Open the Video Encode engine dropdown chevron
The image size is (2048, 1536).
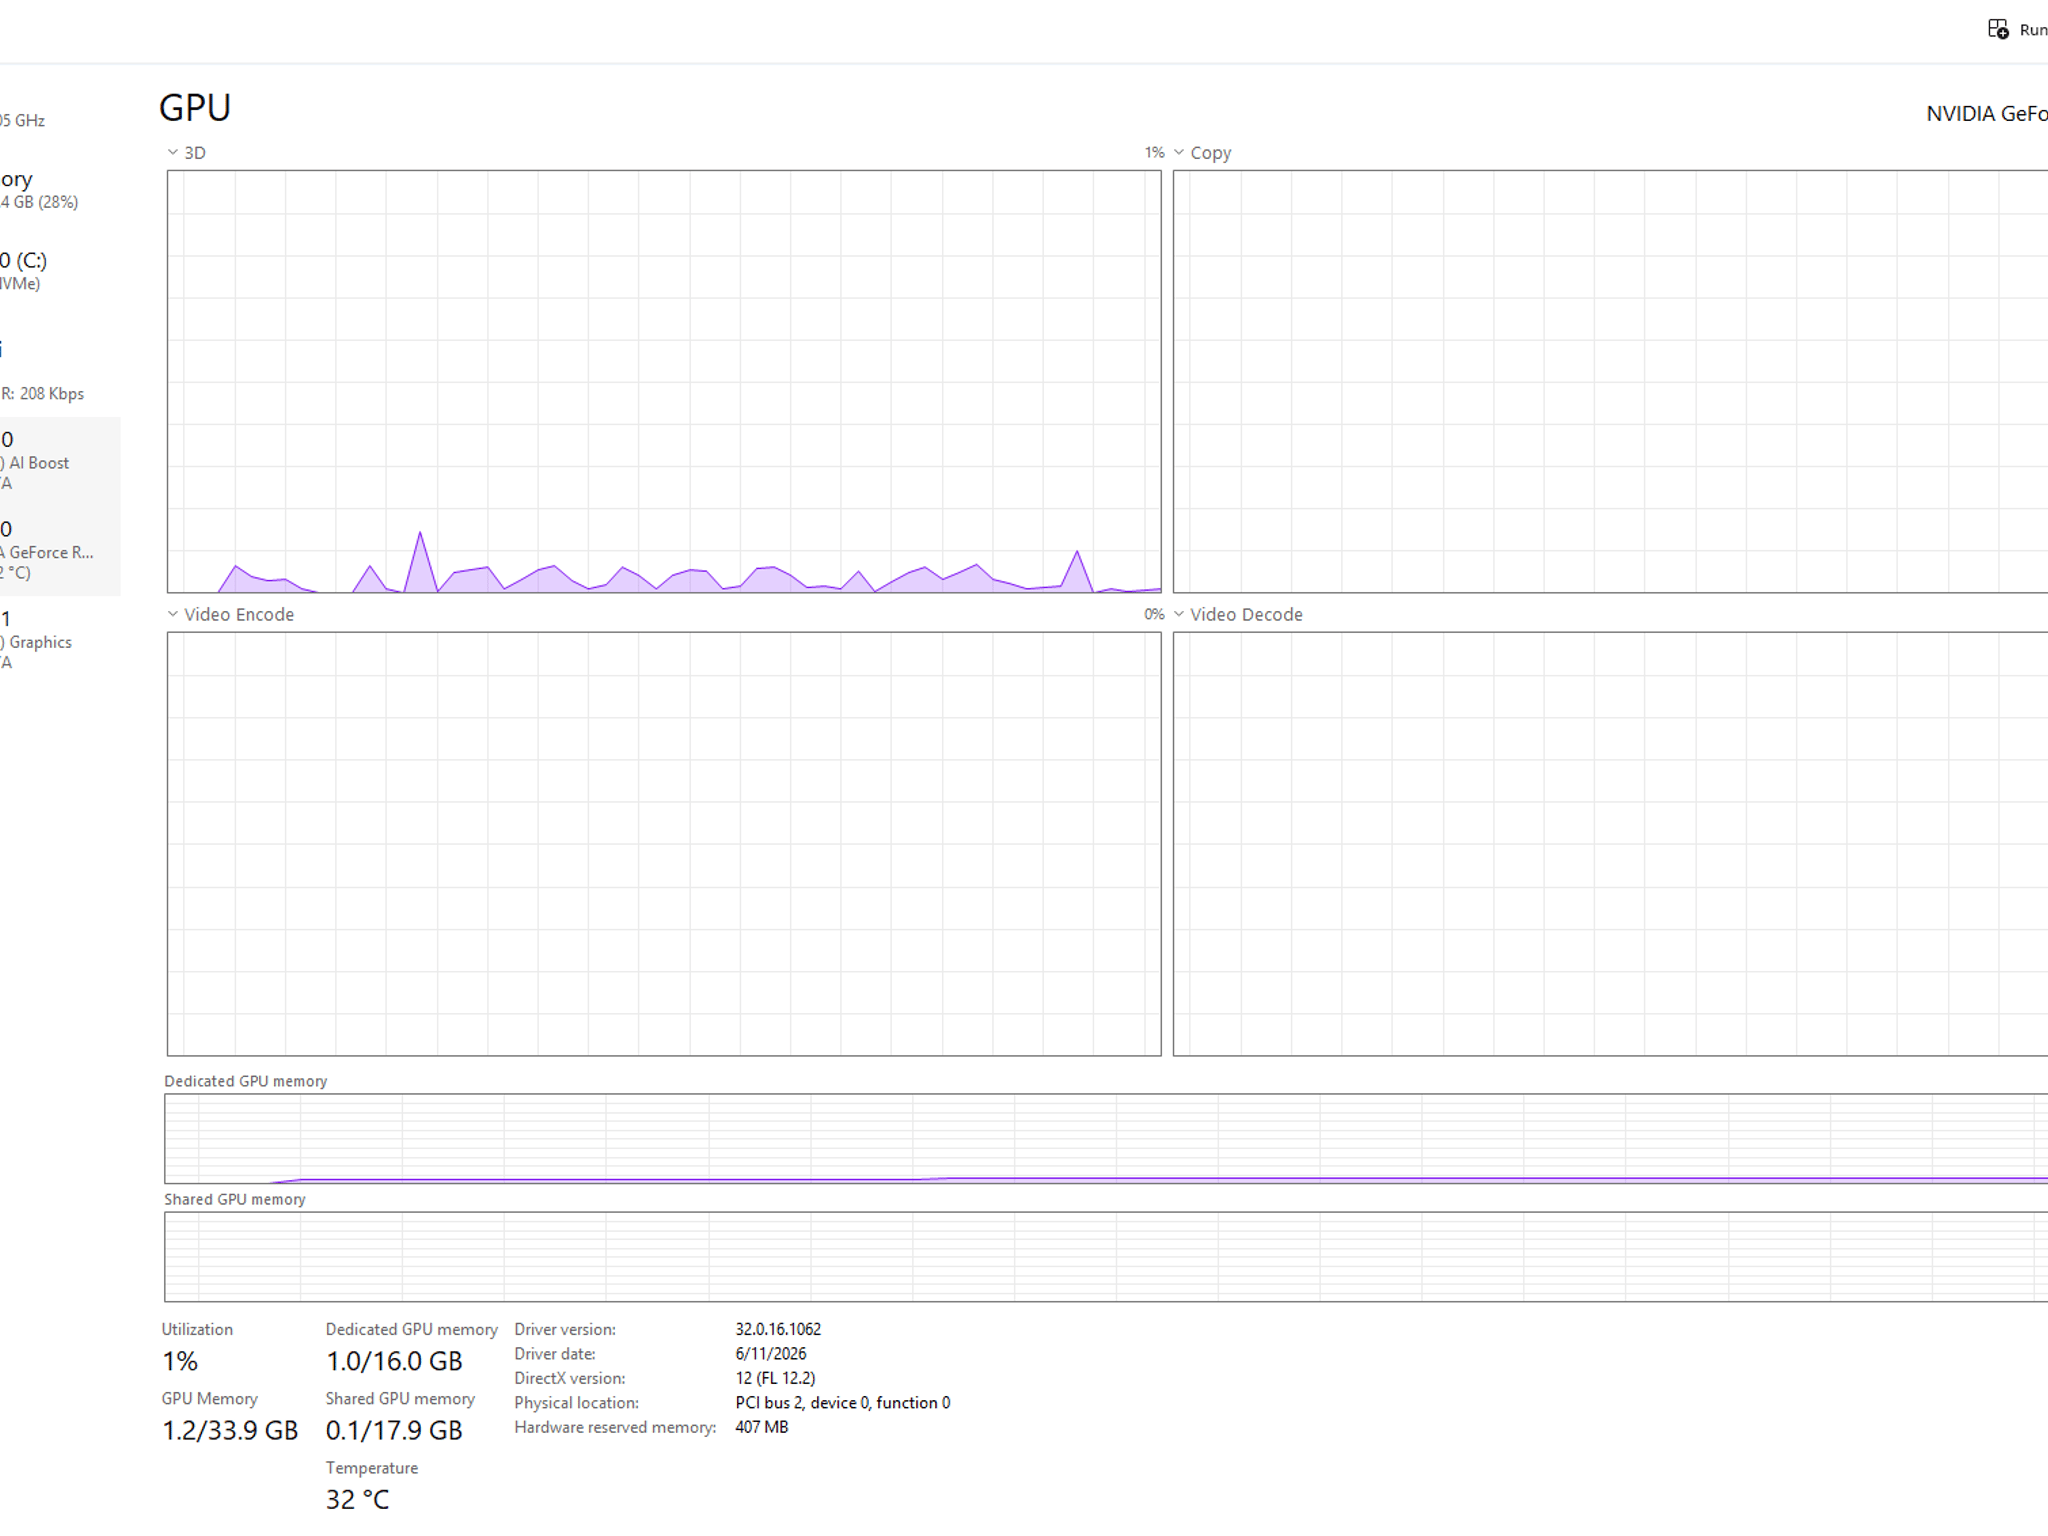173,614
